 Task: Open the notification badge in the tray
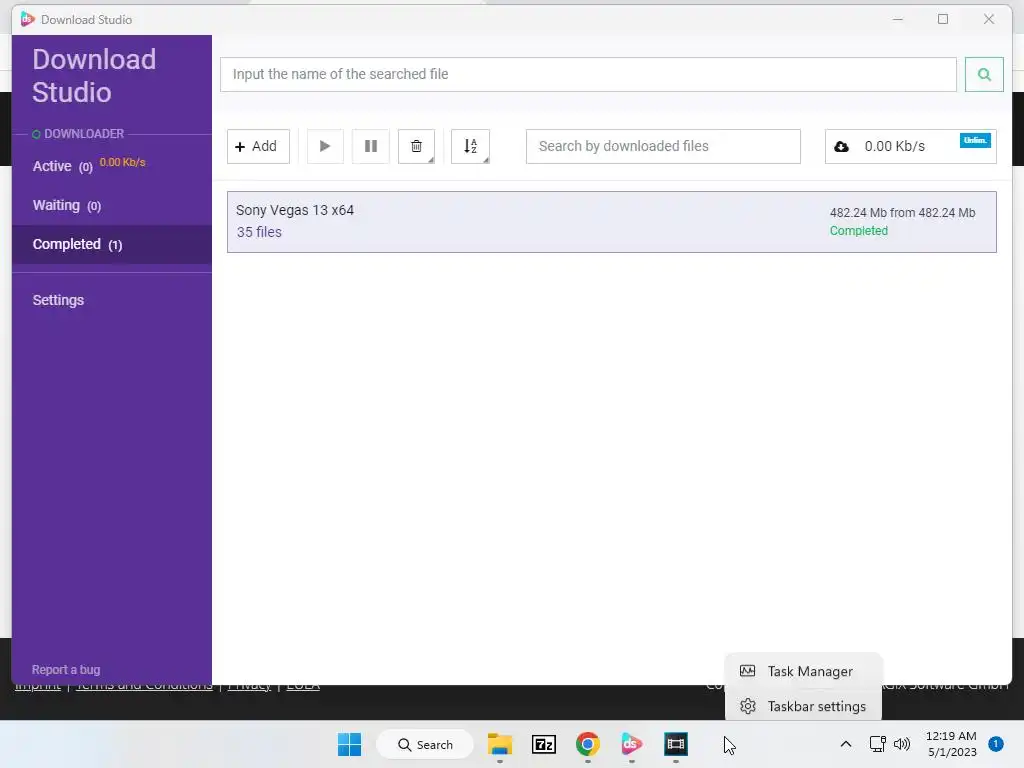tap(995, 744)
